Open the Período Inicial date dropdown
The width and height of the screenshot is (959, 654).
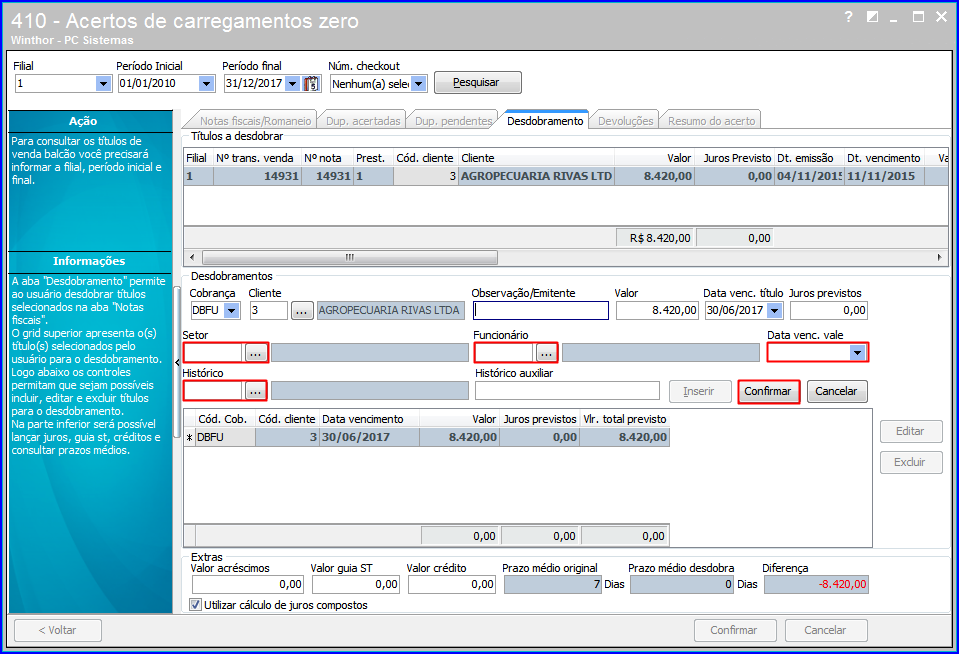pyautogui.click(x=207, y=84)
